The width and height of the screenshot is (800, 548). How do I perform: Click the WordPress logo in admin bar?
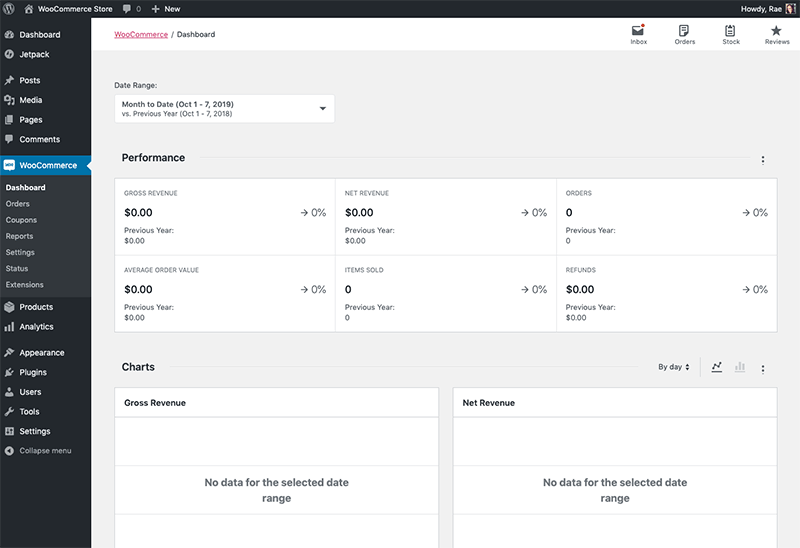(9, 9)
